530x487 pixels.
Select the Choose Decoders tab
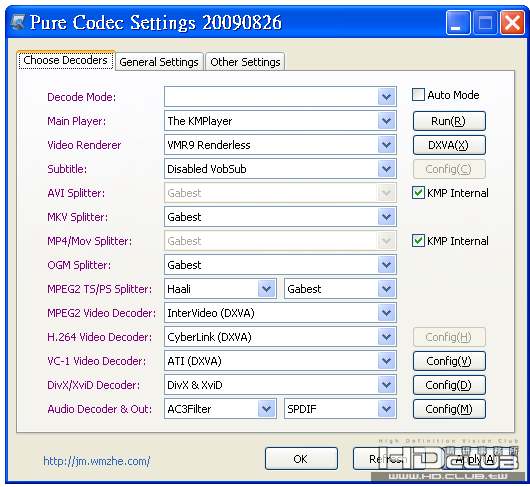click(x=66, y=60)
